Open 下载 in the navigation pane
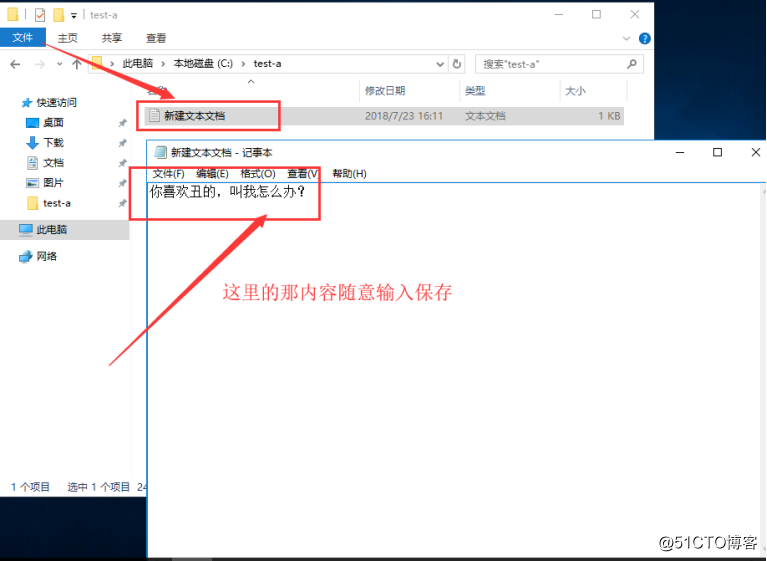Viewport: 767px width, 561px height. pos(53,143)
